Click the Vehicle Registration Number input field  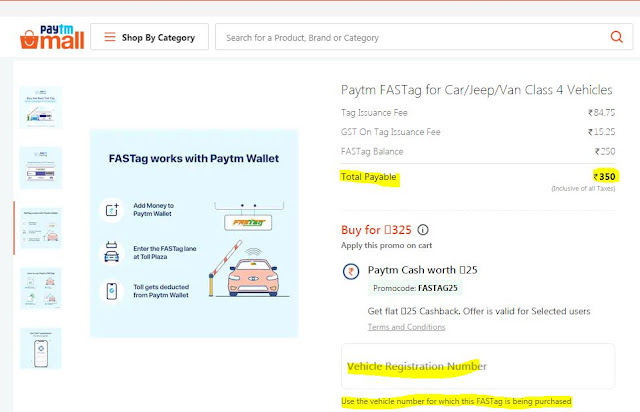tap(478, 366)
